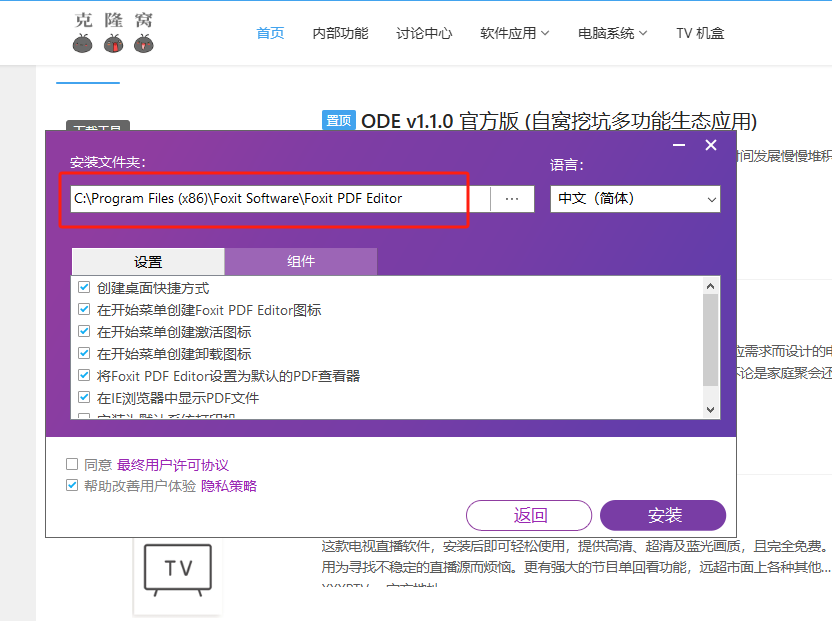832x621 pixels.
Task: Toggle 在IE浏览器中显示PDF文件 checkbox
Action: (x=84, y=398)
